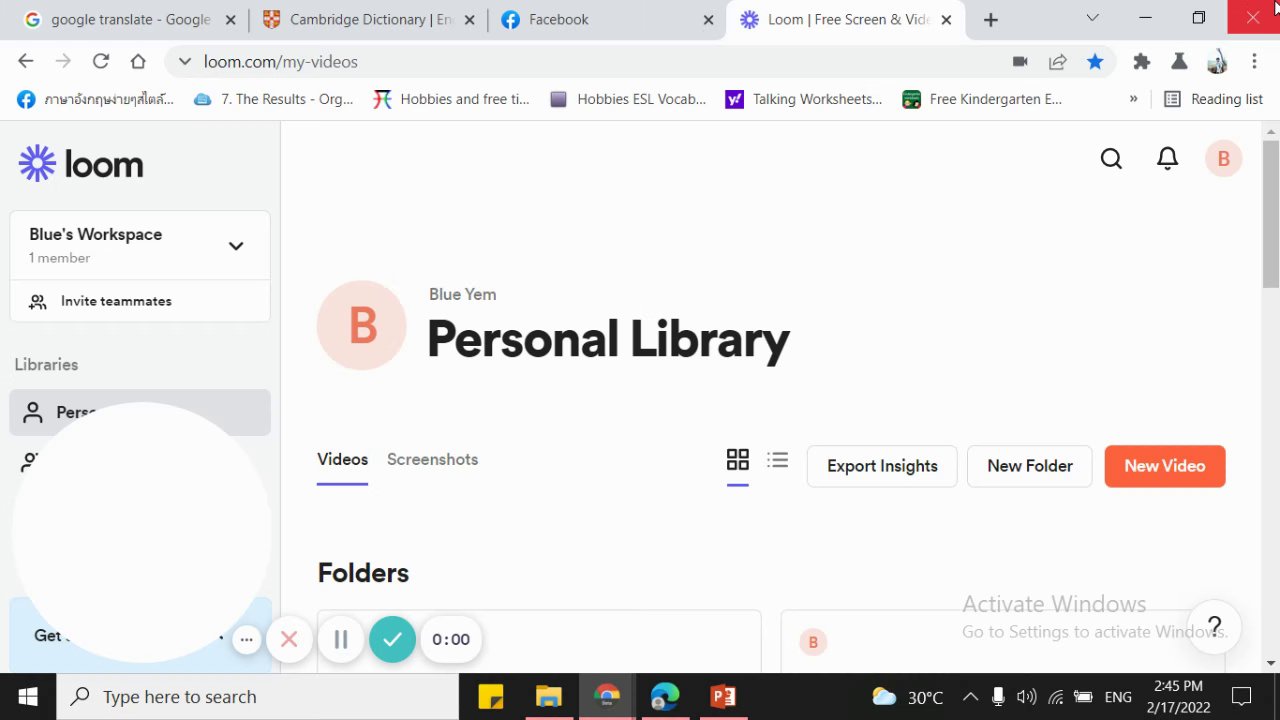This screenshot has height=720, width=1280.
Task: Open Chrome extensions puzzle icon
Action: [1141, 62]
